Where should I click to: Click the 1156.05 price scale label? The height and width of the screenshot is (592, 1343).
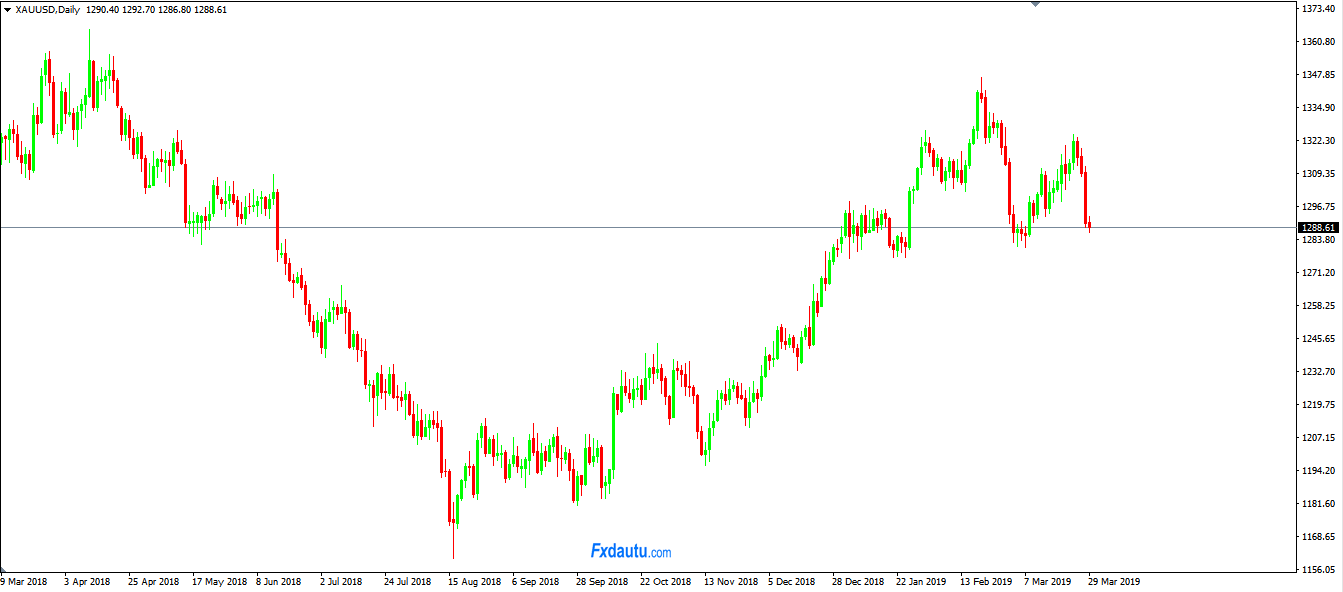pos(1320,570)
